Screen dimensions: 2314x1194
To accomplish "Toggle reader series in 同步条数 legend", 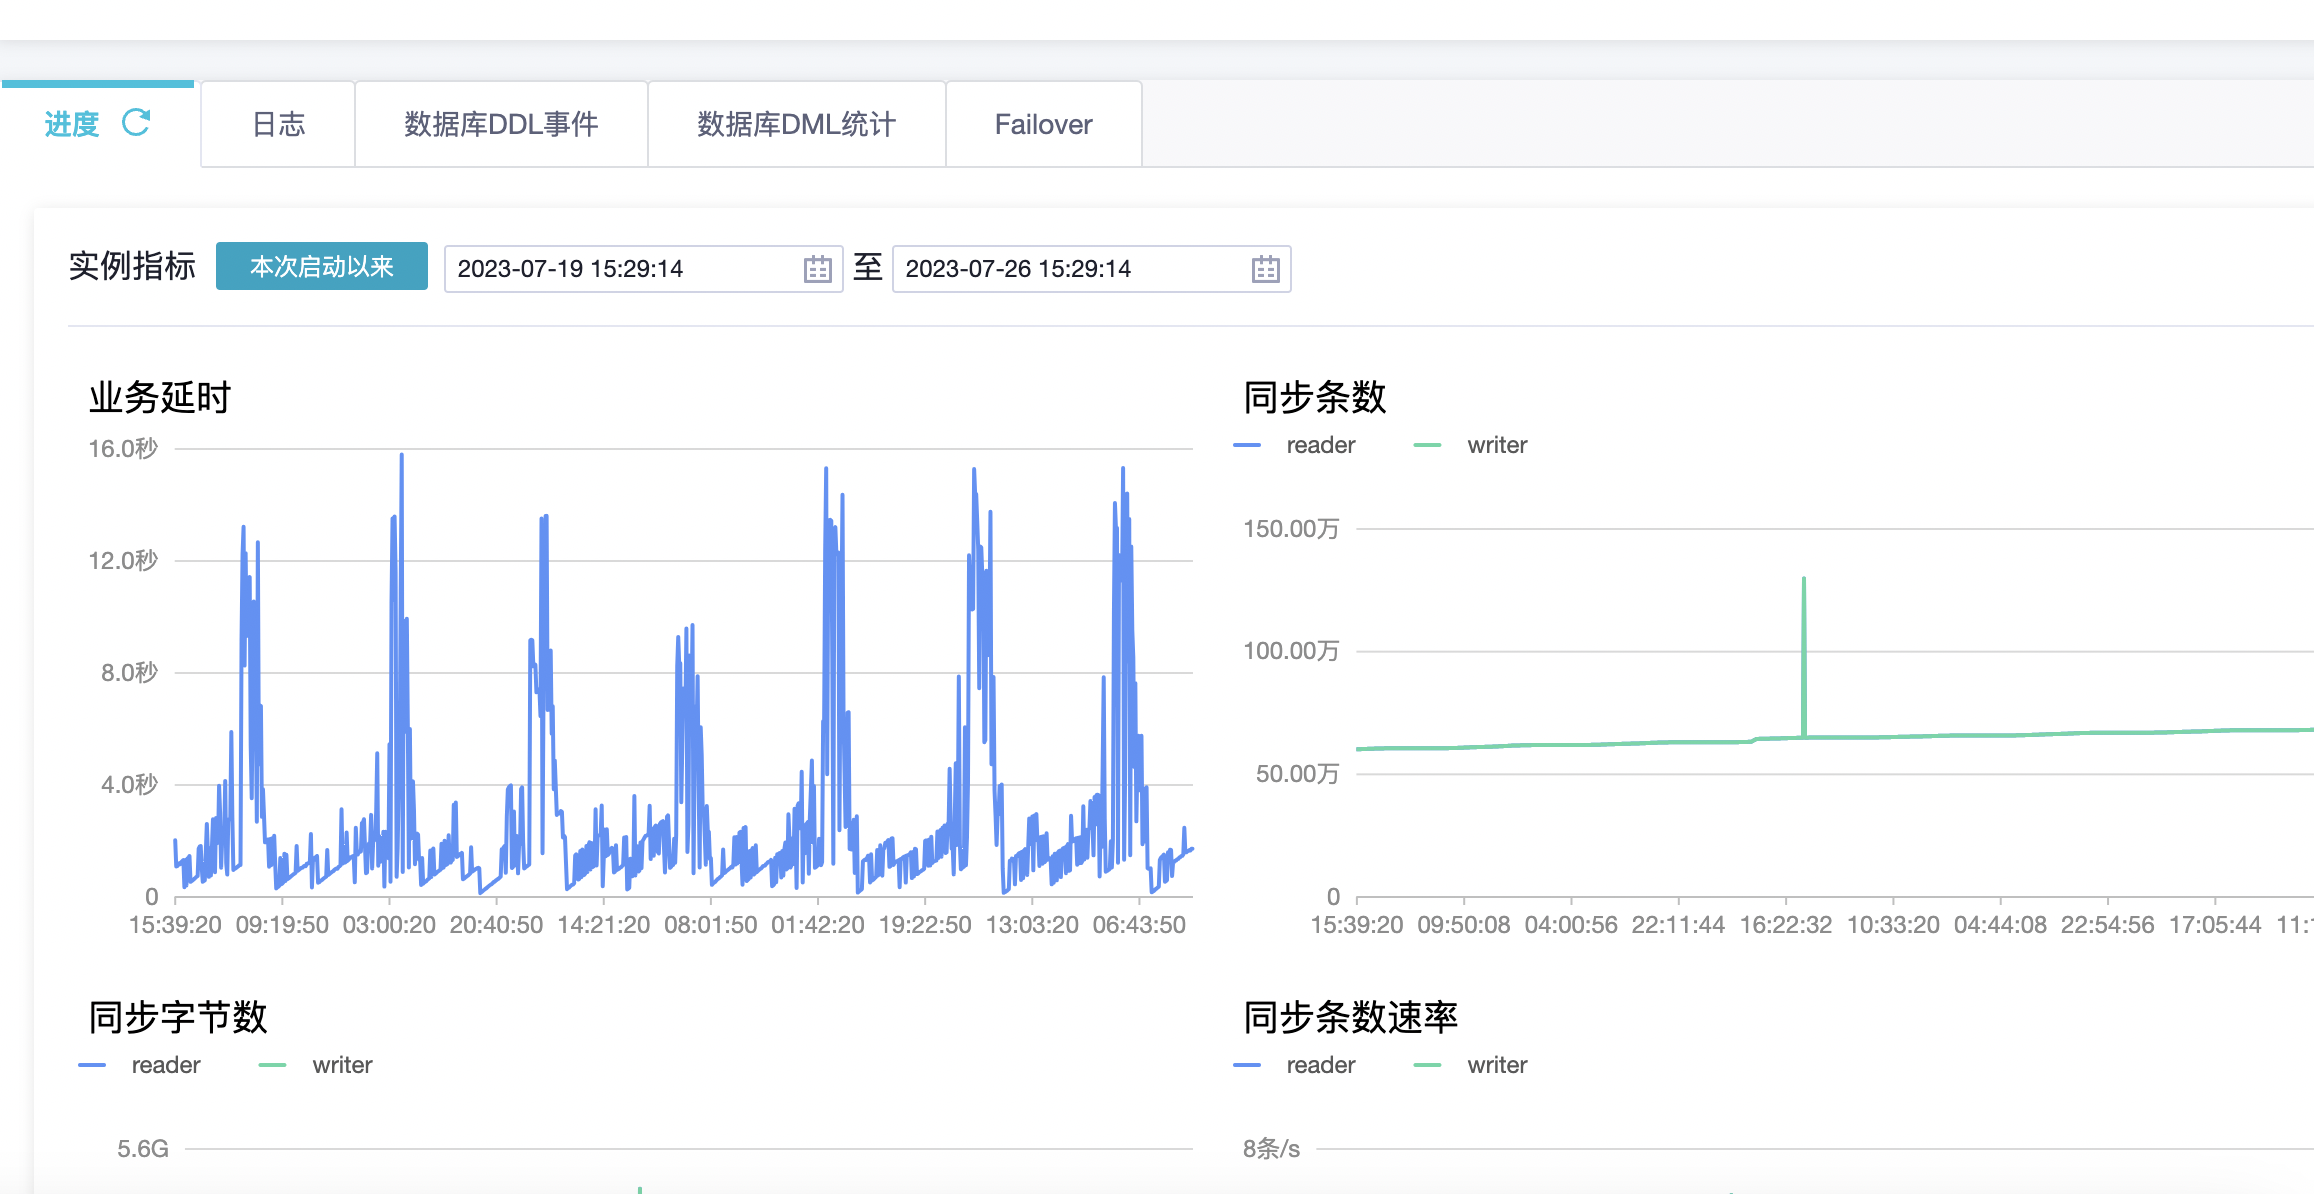I will click(x=1295, y=445).
